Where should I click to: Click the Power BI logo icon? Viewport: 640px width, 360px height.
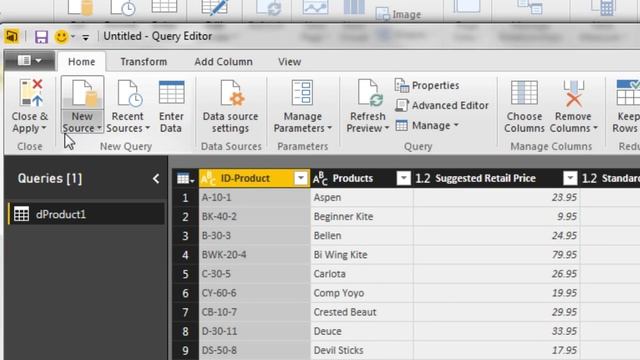pos(12,36)
